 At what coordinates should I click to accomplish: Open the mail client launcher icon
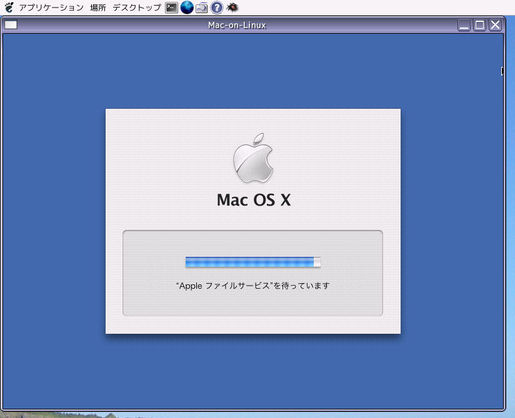click(x=201, y=7)
